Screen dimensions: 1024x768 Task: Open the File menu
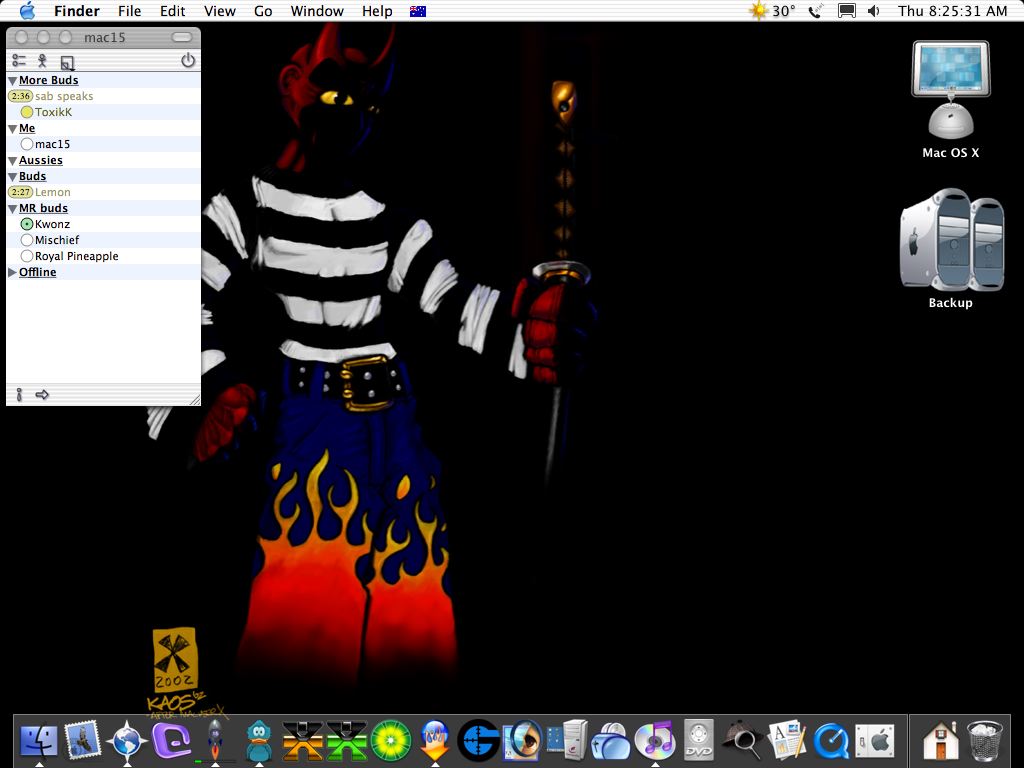coord(129,11)
